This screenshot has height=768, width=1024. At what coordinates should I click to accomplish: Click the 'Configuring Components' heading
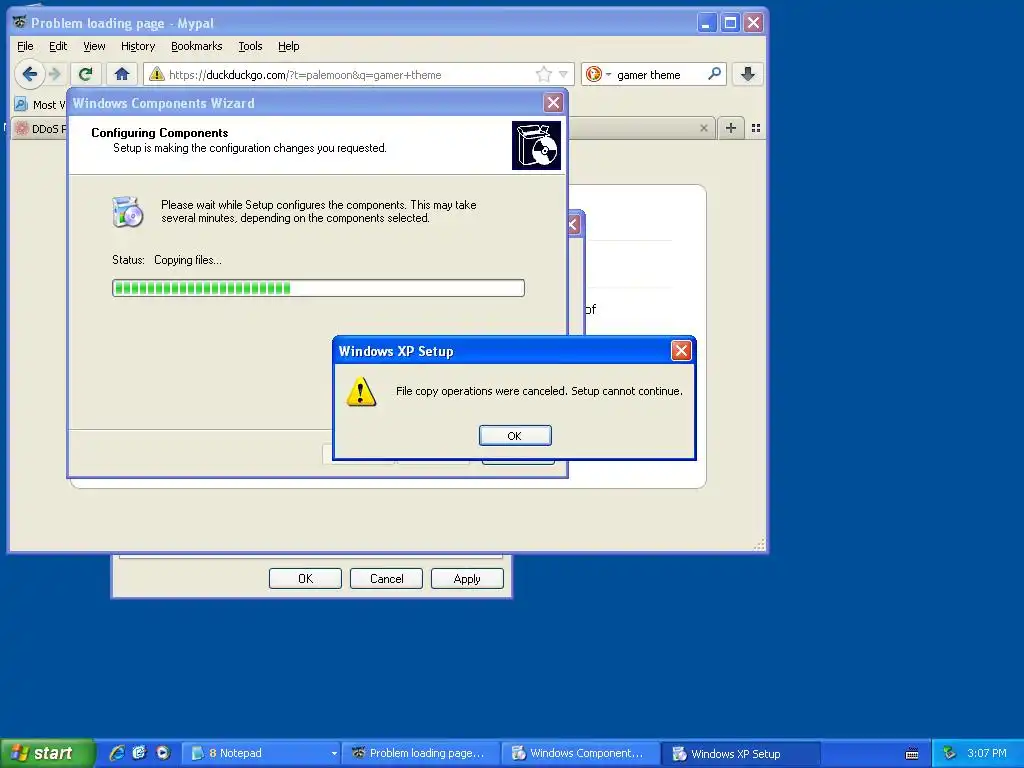[x=159, y=133]
